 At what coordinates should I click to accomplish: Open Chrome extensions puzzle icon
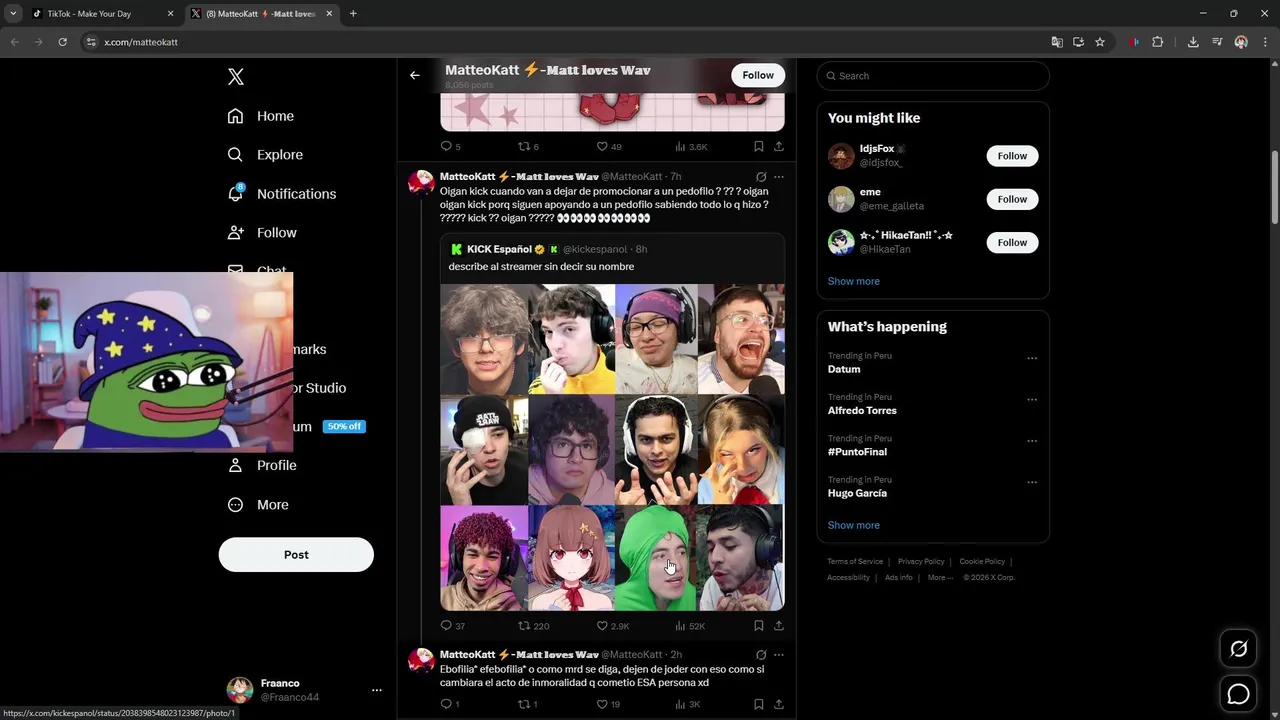click(x=1158, y=42)
